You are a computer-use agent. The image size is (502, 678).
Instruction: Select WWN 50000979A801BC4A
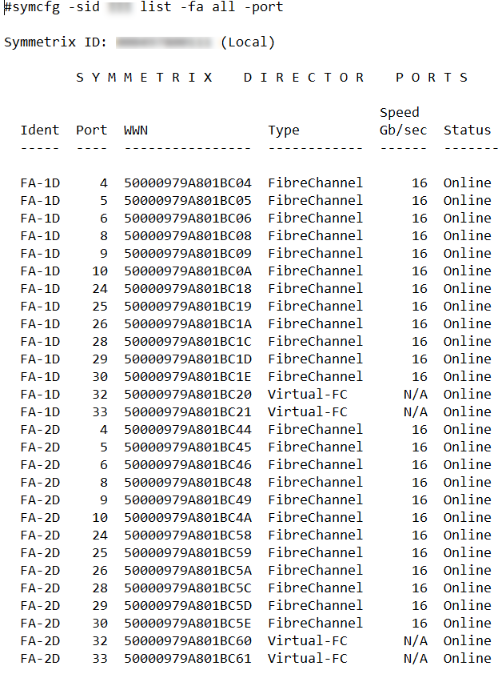188,518
